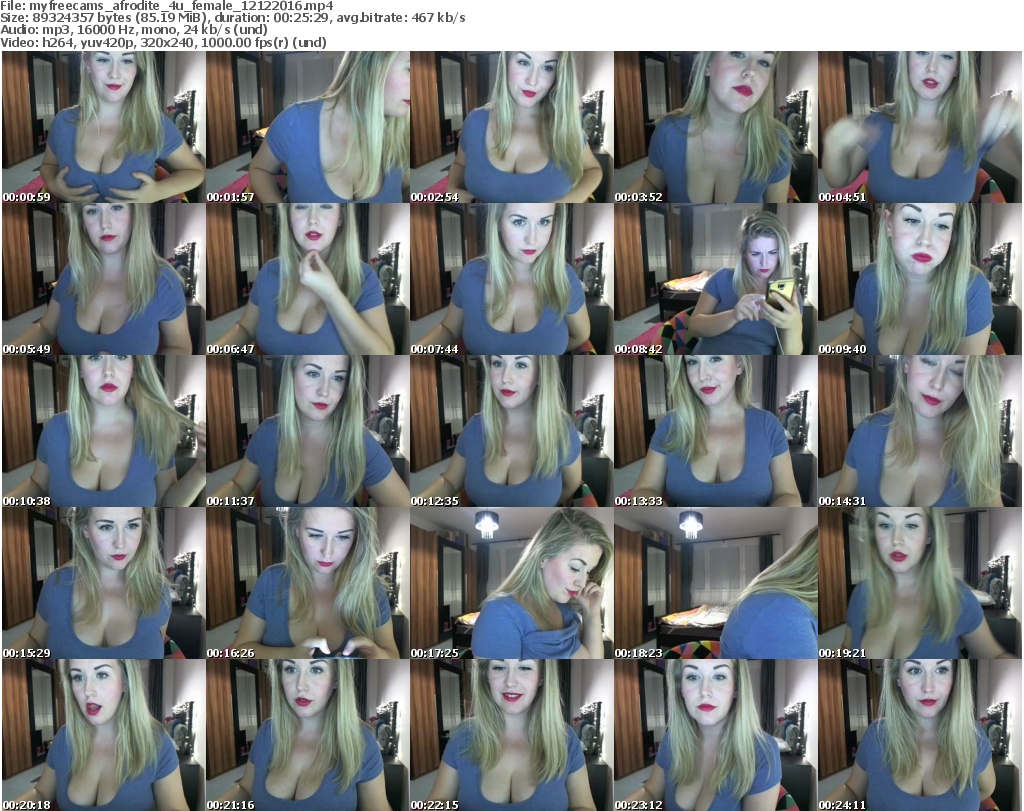Select the thumbnail stamped 00:06:47

pyautogui.click(x=308, y=279)
